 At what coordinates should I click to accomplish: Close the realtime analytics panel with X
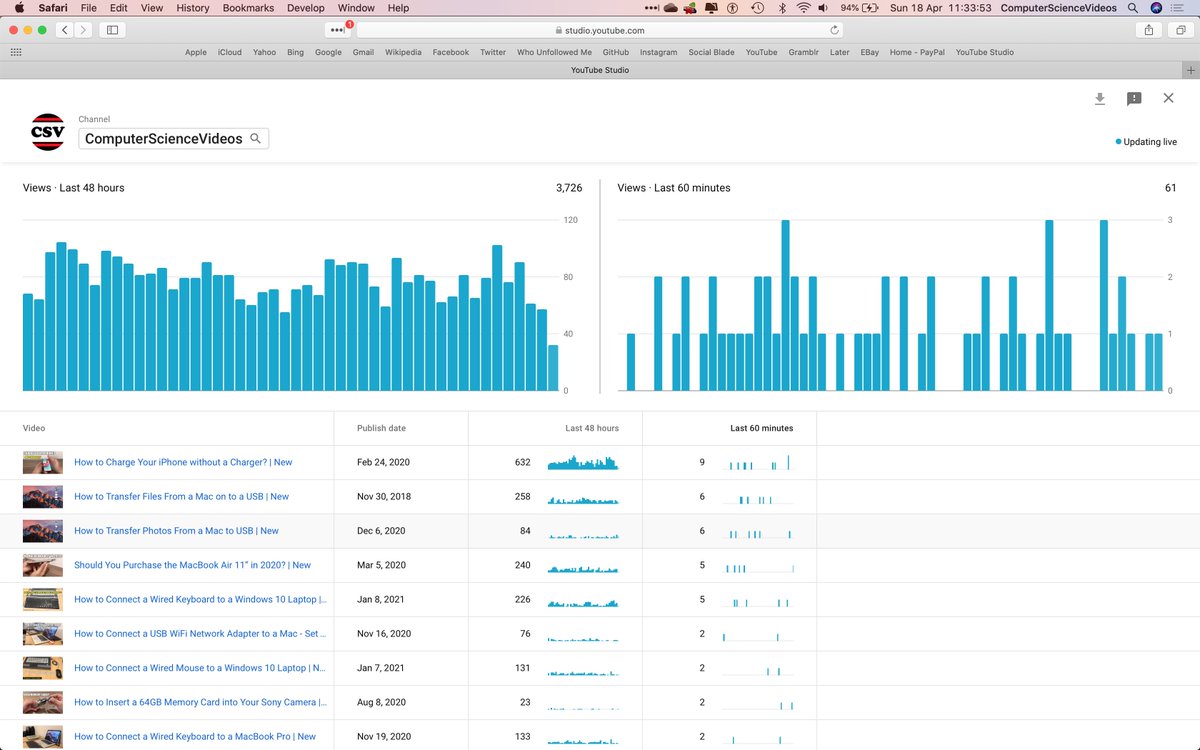tap(1168, 98)
